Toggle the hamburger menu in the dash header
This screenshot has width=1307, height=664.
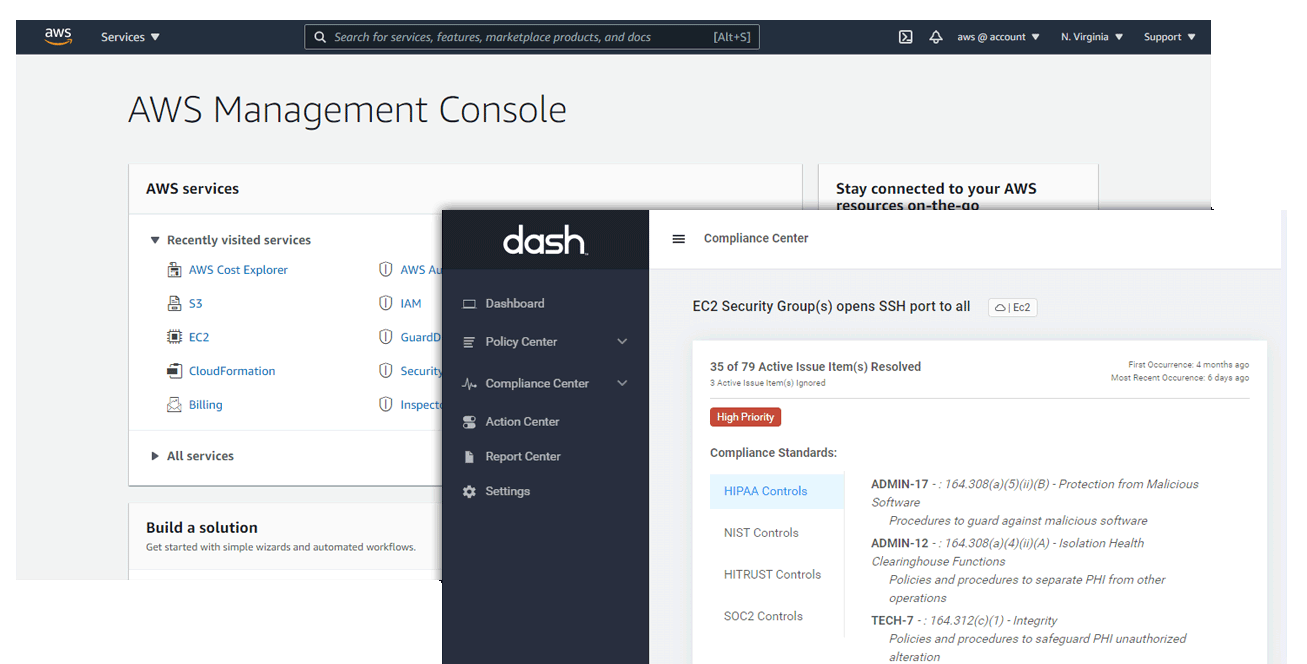pyautogui.click(x=679, y=239)
